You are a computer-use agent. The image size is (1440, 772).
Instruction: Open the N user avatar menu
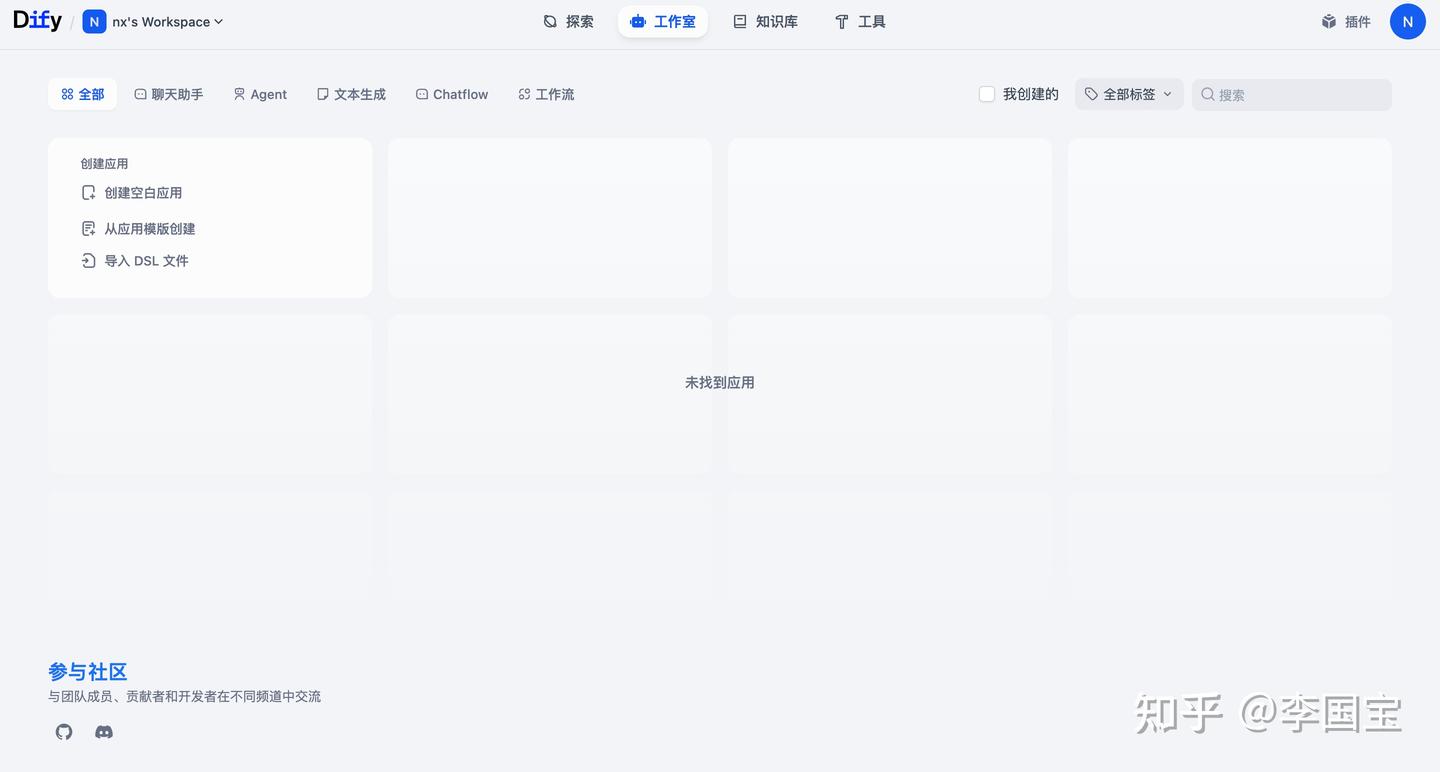coord(1408,22)
